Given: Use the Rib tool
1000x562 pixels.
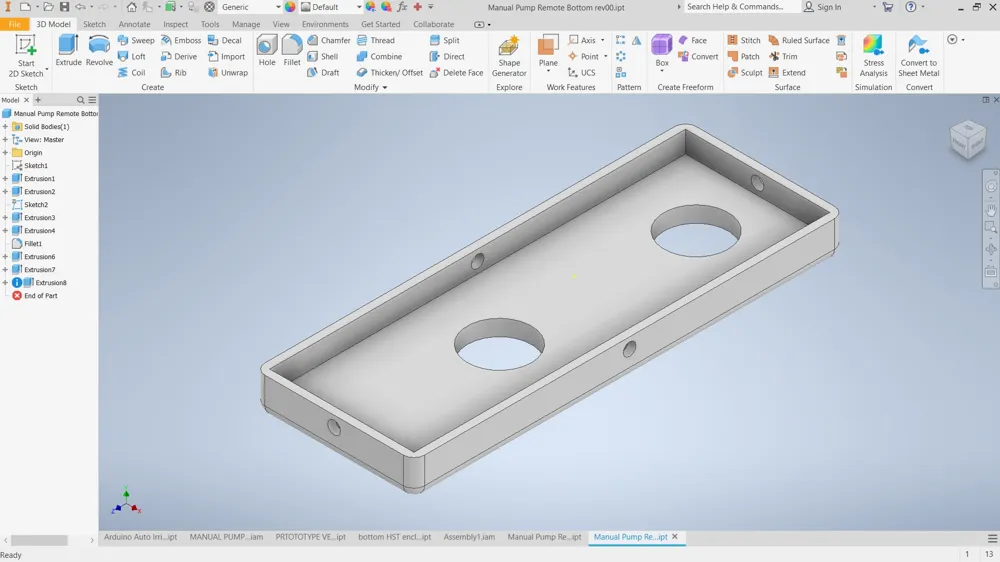Looking at the screenshot, I should pos(173,73).
